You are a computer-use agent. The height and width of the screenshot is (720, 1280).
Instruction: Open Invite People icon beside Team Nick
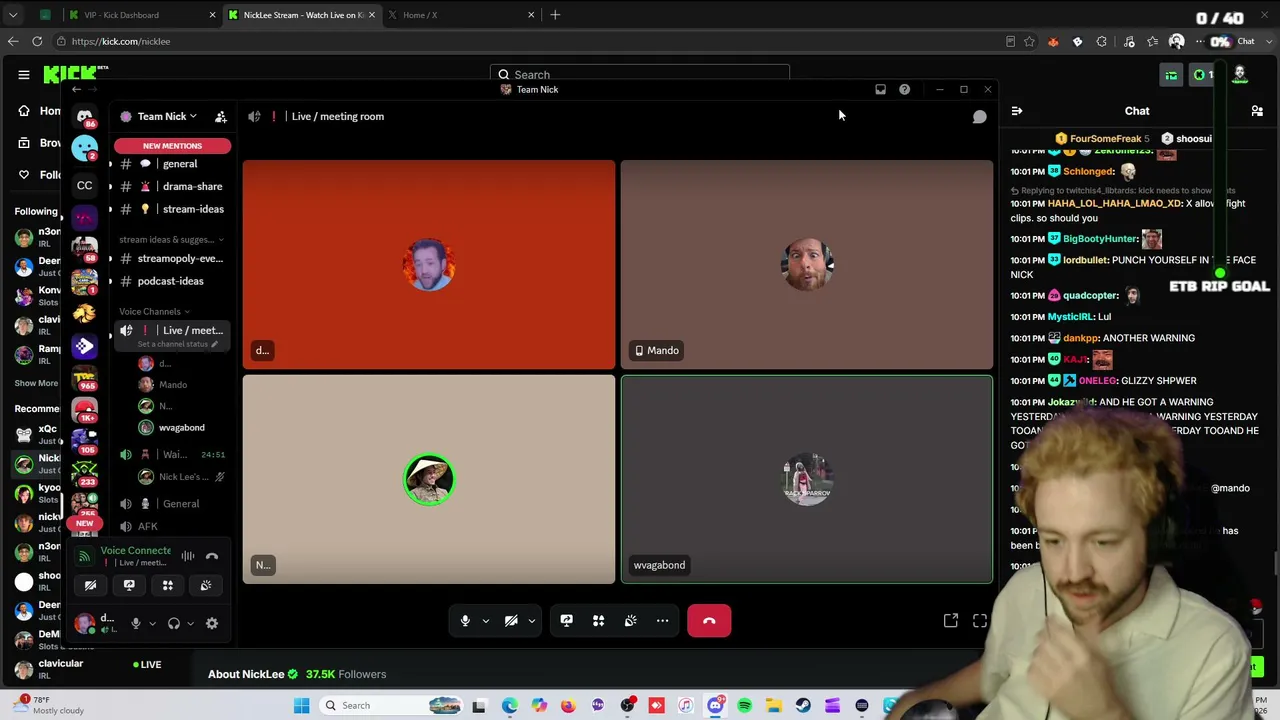click(220, 117)
